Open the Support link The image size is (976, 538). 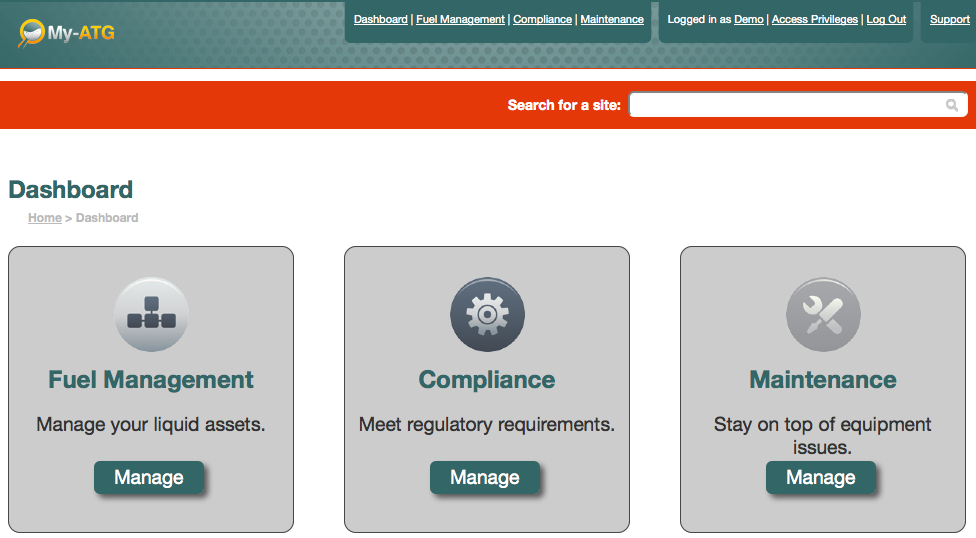949,19
